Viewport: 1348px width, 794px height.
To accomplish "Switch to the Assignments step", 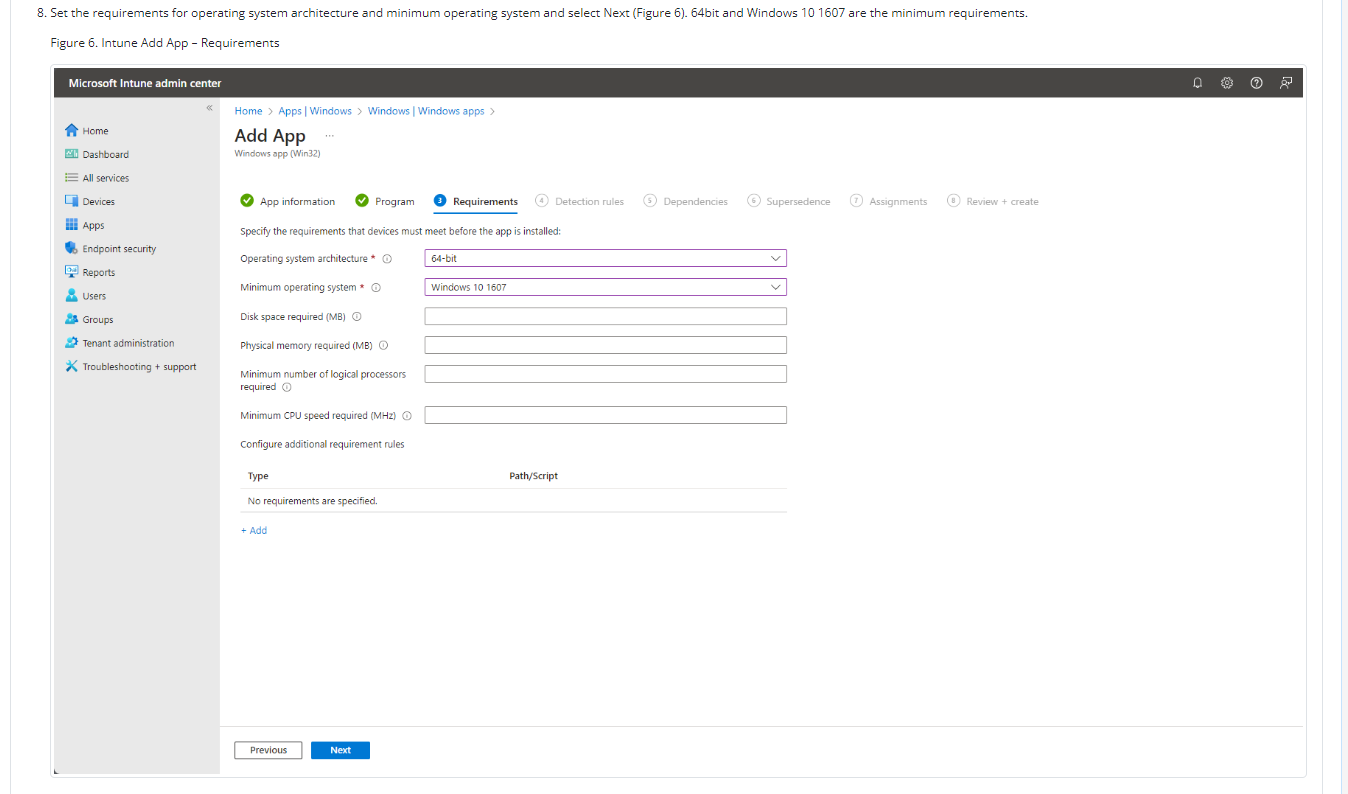I will pyautogui.click(x=889, y=201).
